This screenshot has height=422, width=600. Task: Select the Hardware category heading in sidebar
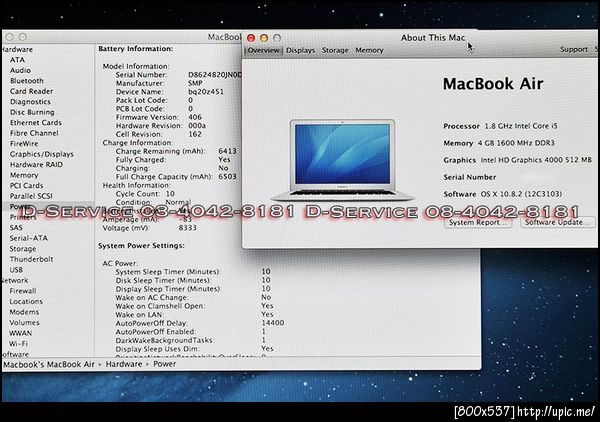18,49
